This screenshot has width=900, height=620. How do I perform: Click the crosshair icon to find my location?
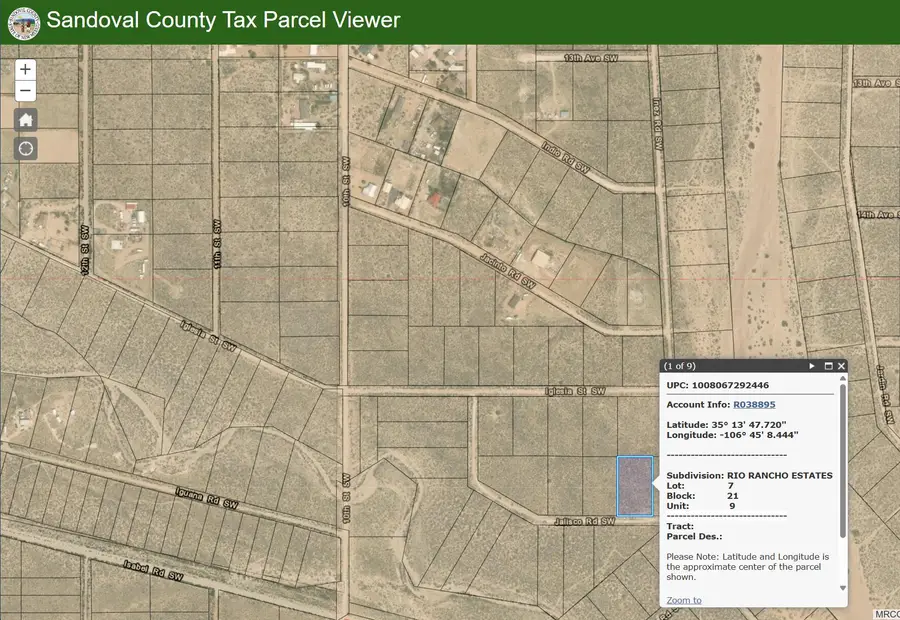coord(24,147)
